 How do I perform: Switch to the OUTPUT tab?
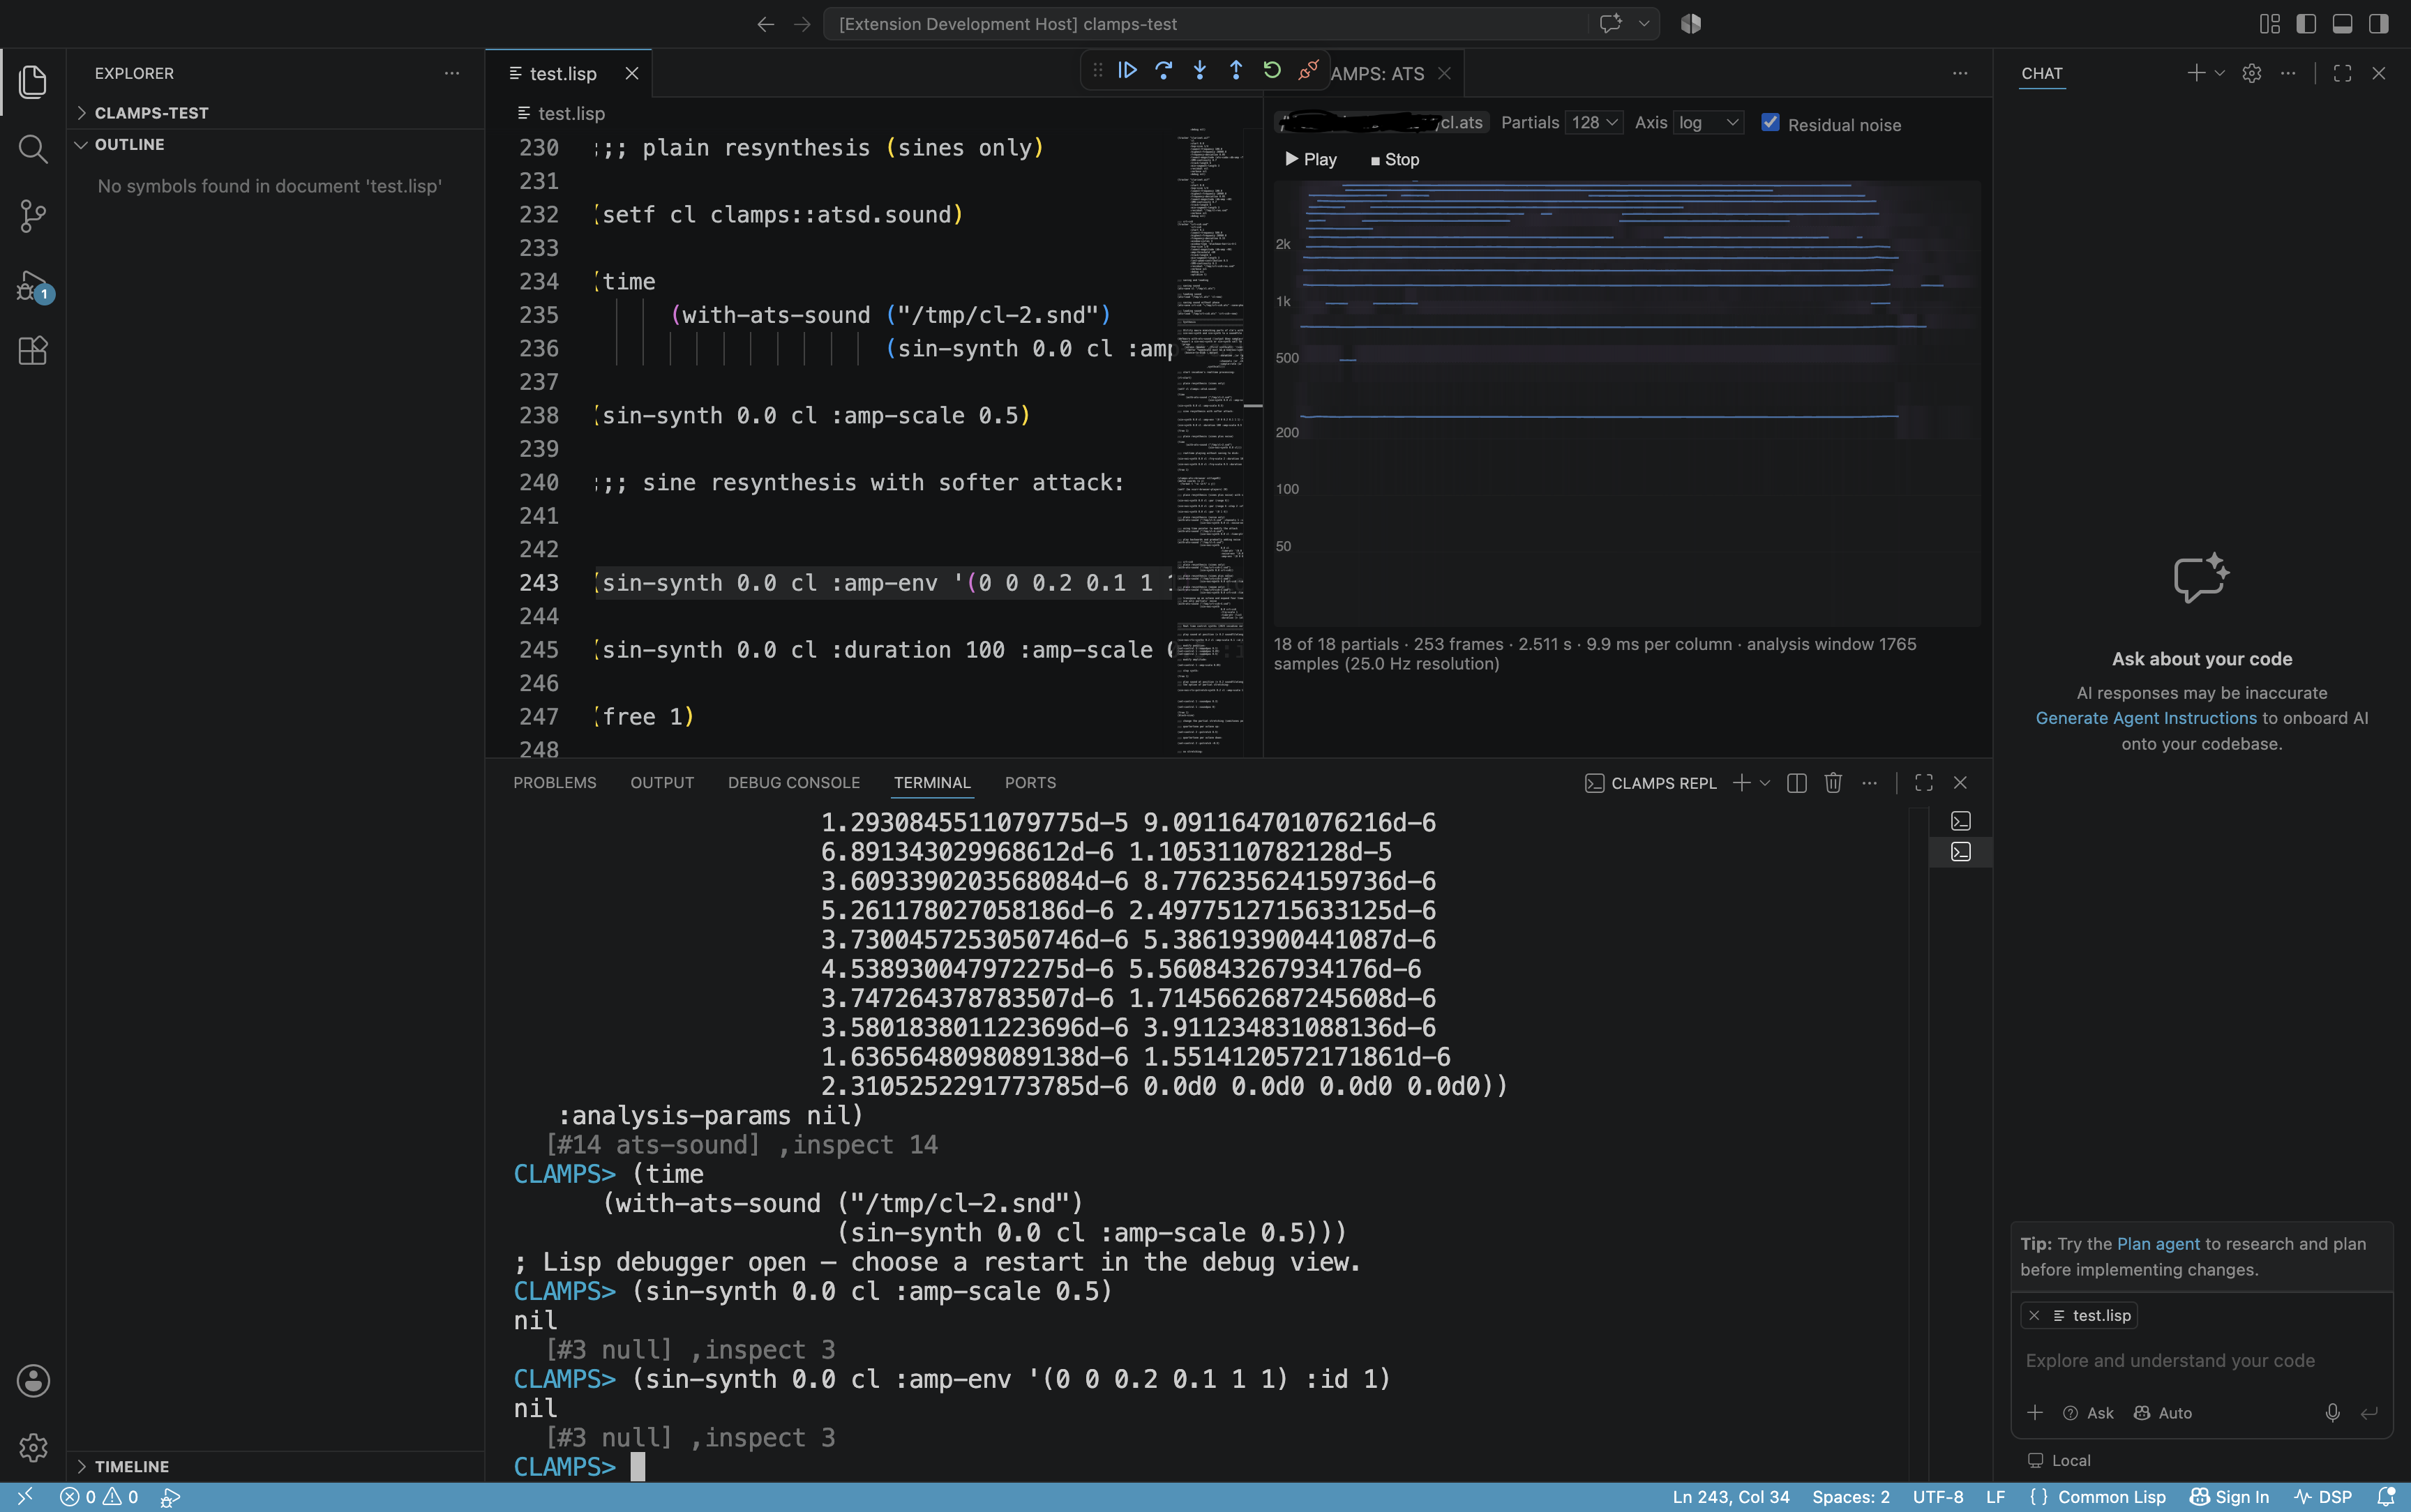662,783
